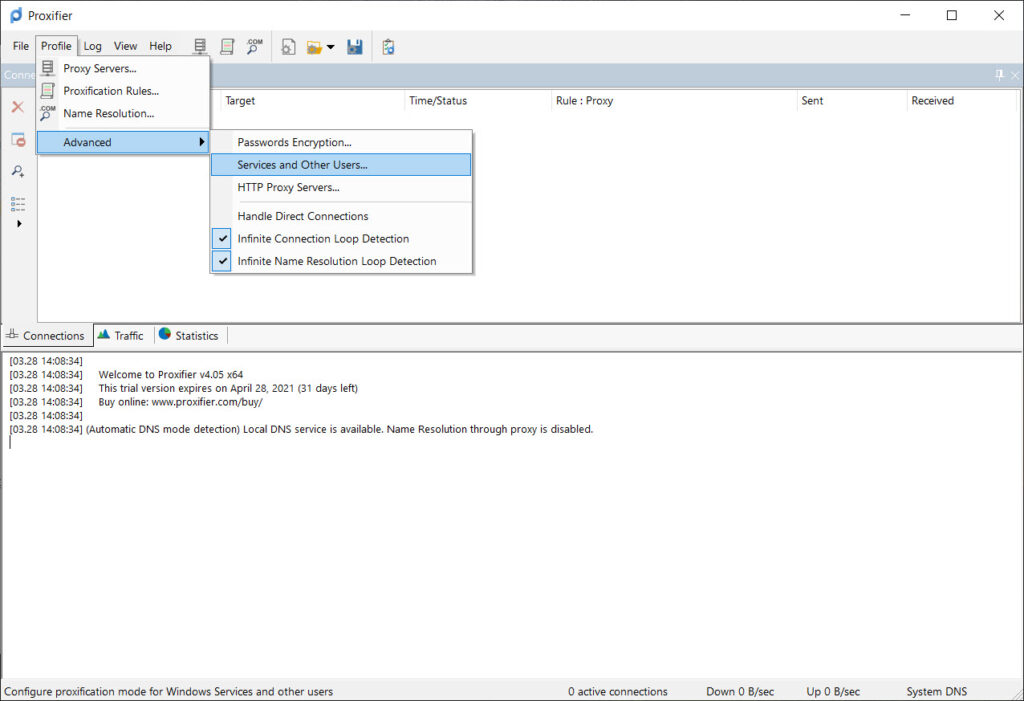Expand the sidebar overflow arrow
The width and height of the screenshot is (1024, 701).
point(19,223)
